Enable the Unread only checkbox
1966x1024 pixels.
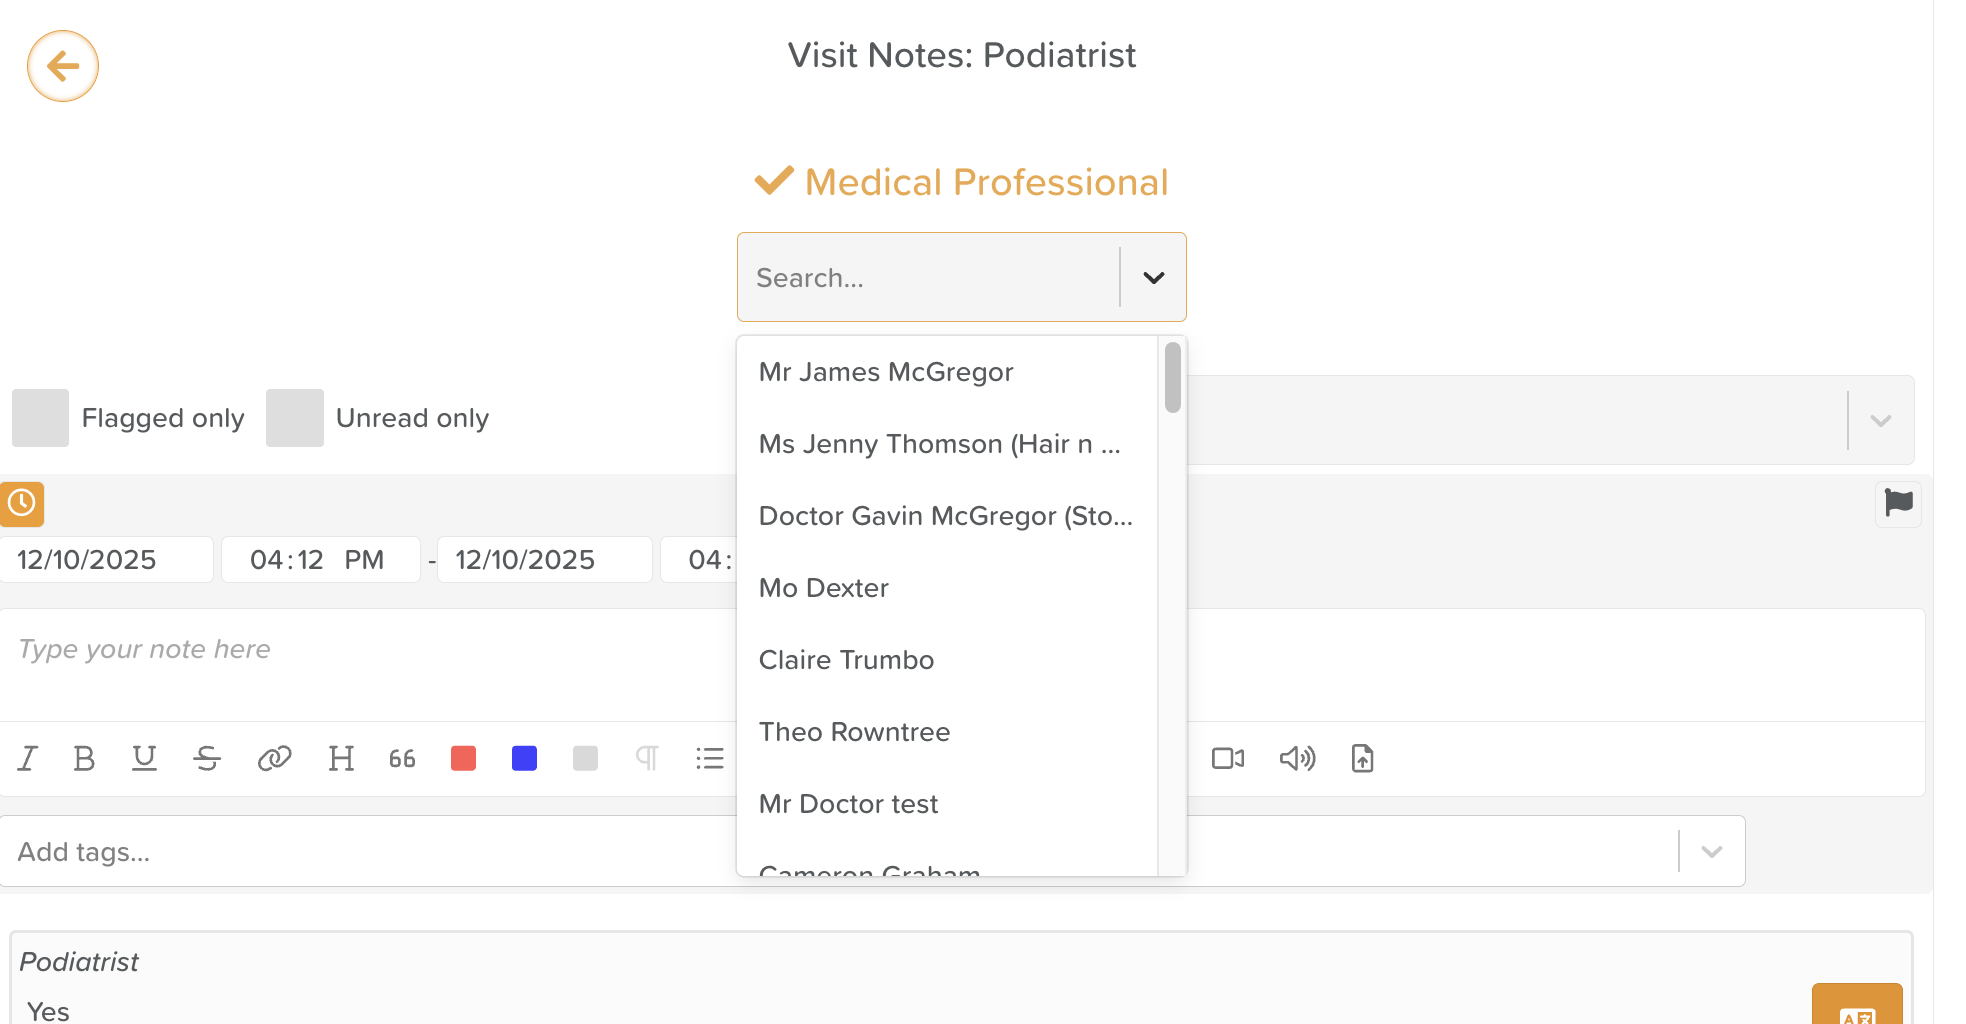pyautogui.click(x=295, y=418)
